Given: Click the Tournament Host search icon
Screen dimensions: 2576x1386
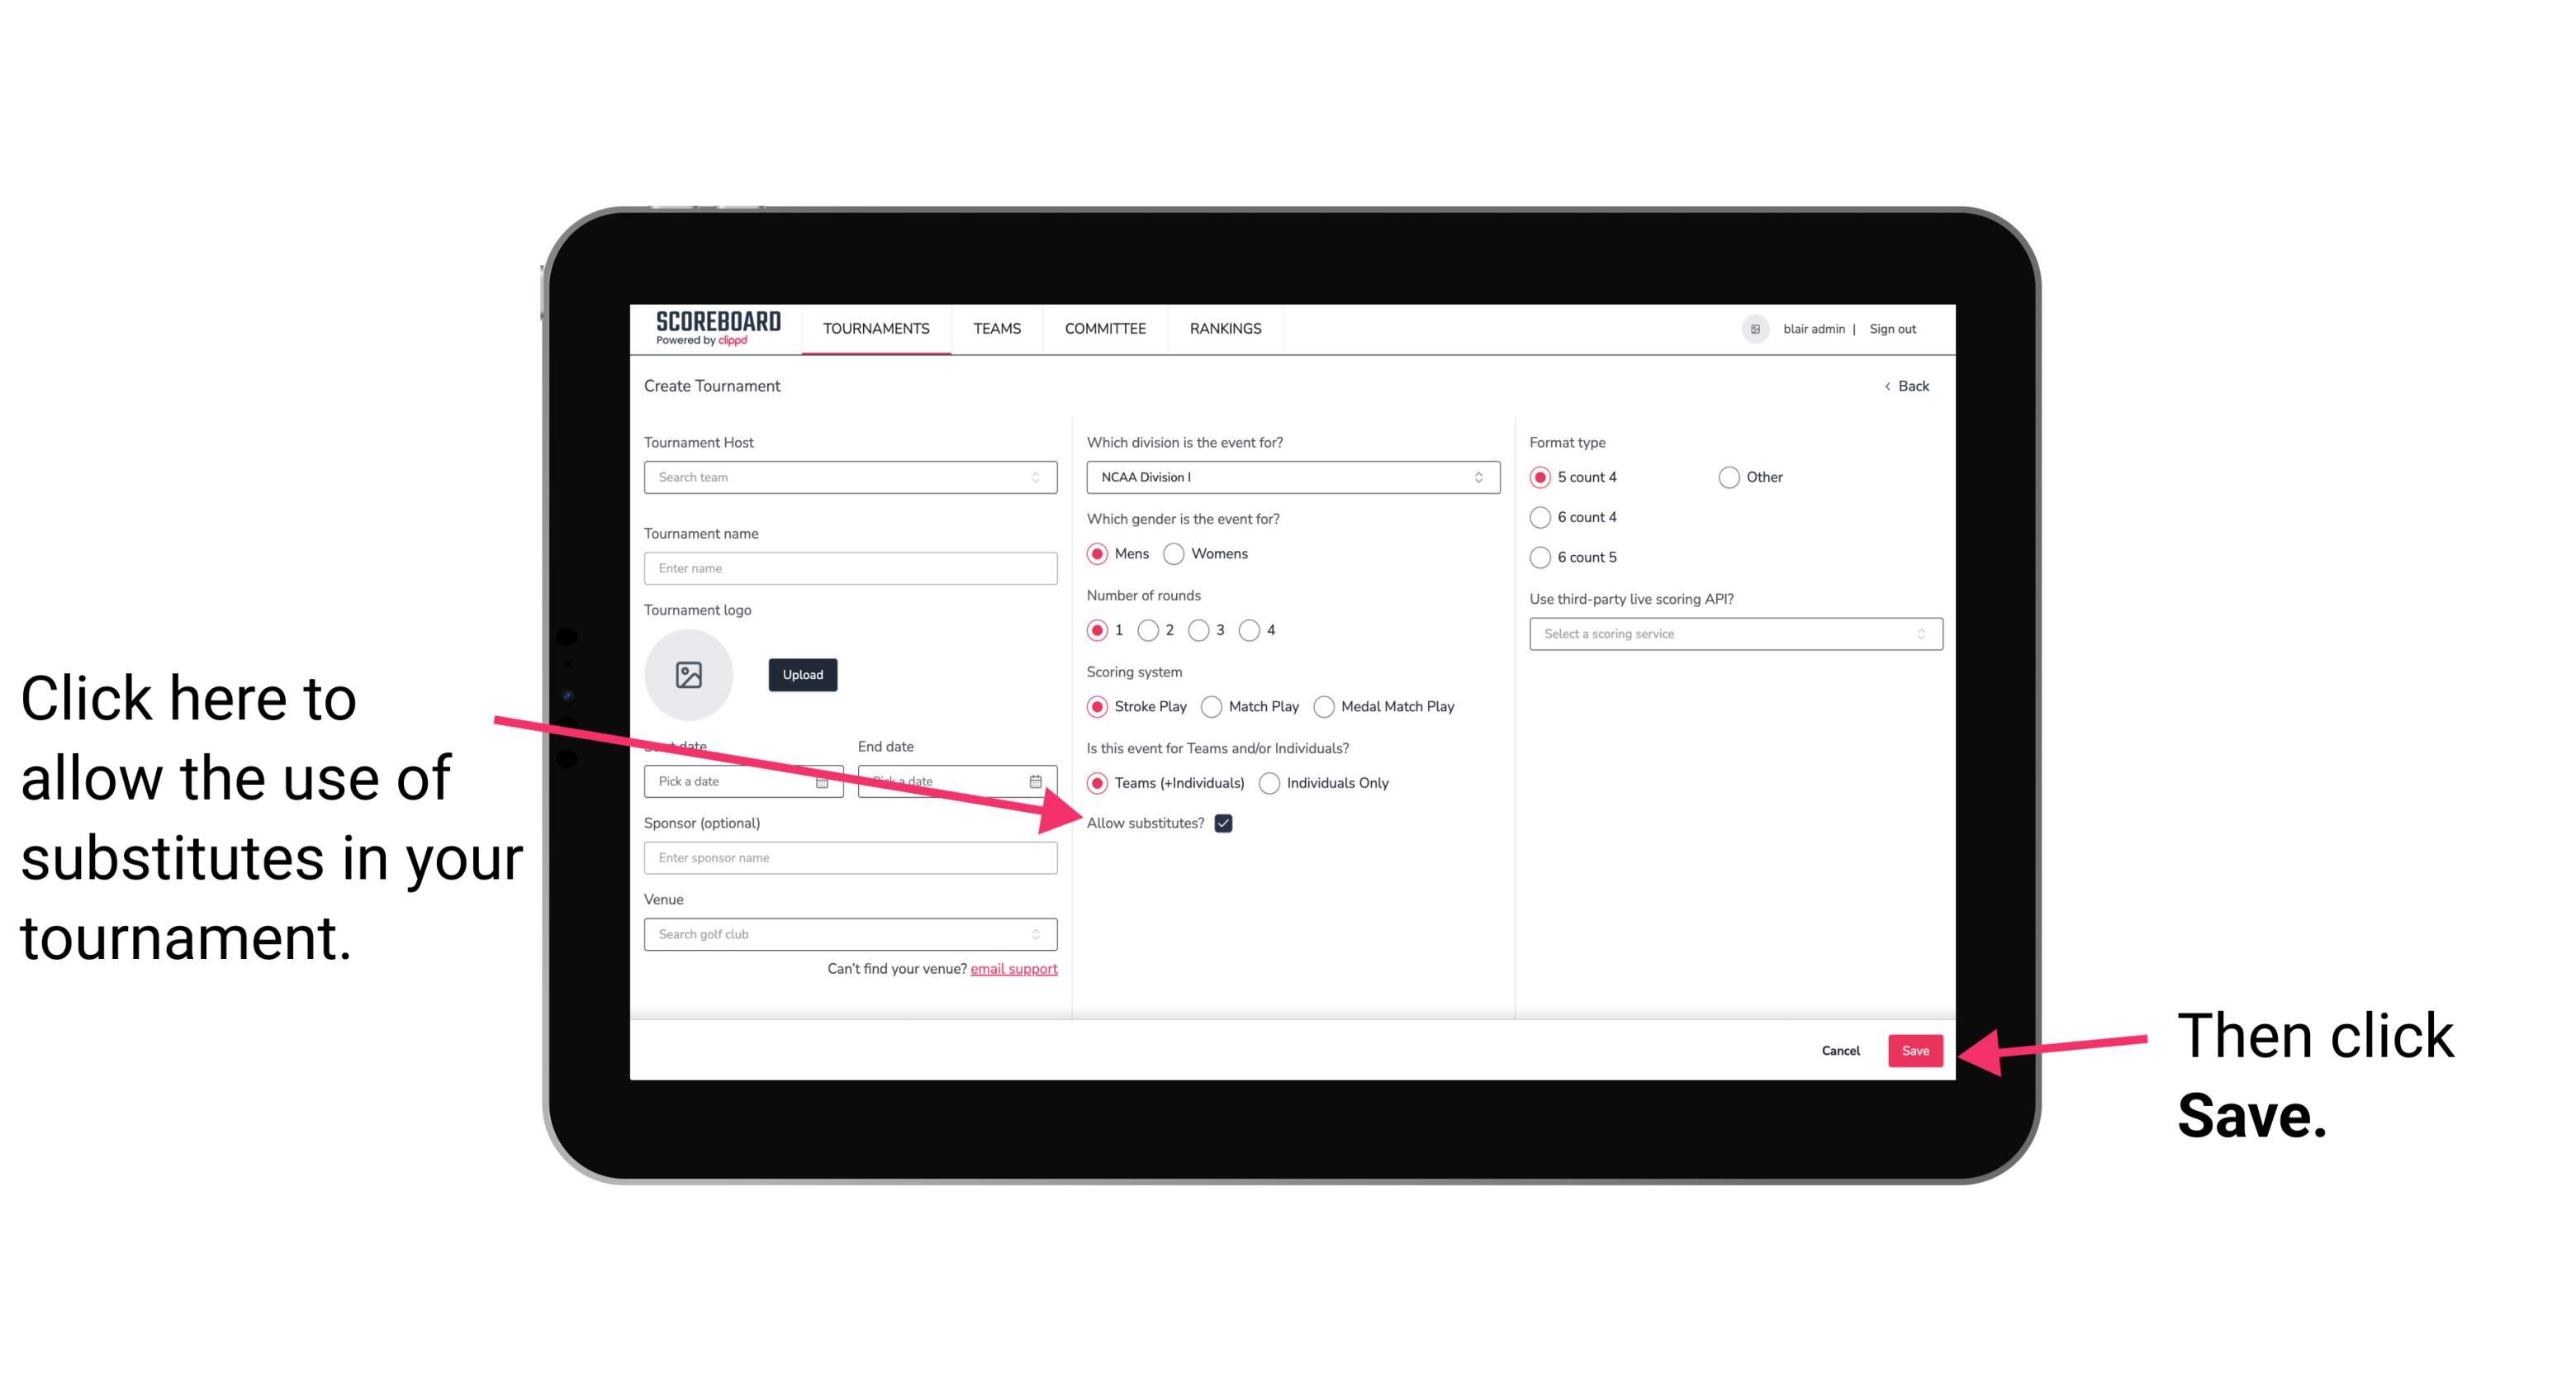Looking at the screenshot, I should tap(1042, 478).
